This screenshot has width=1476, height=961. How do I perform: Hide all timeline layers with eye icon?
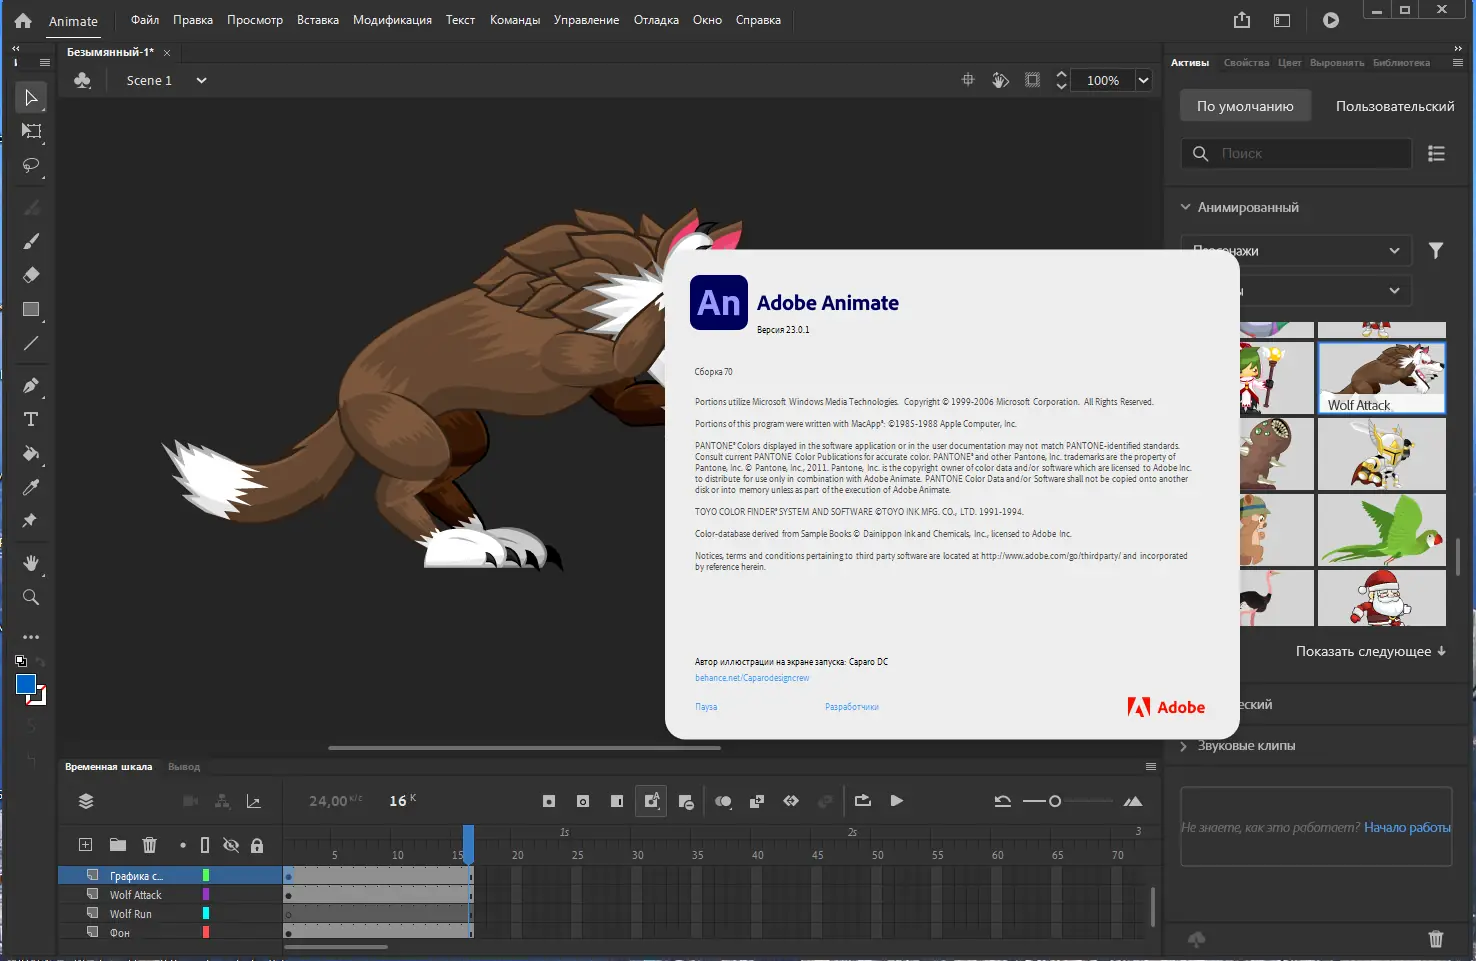pos(231,844)
